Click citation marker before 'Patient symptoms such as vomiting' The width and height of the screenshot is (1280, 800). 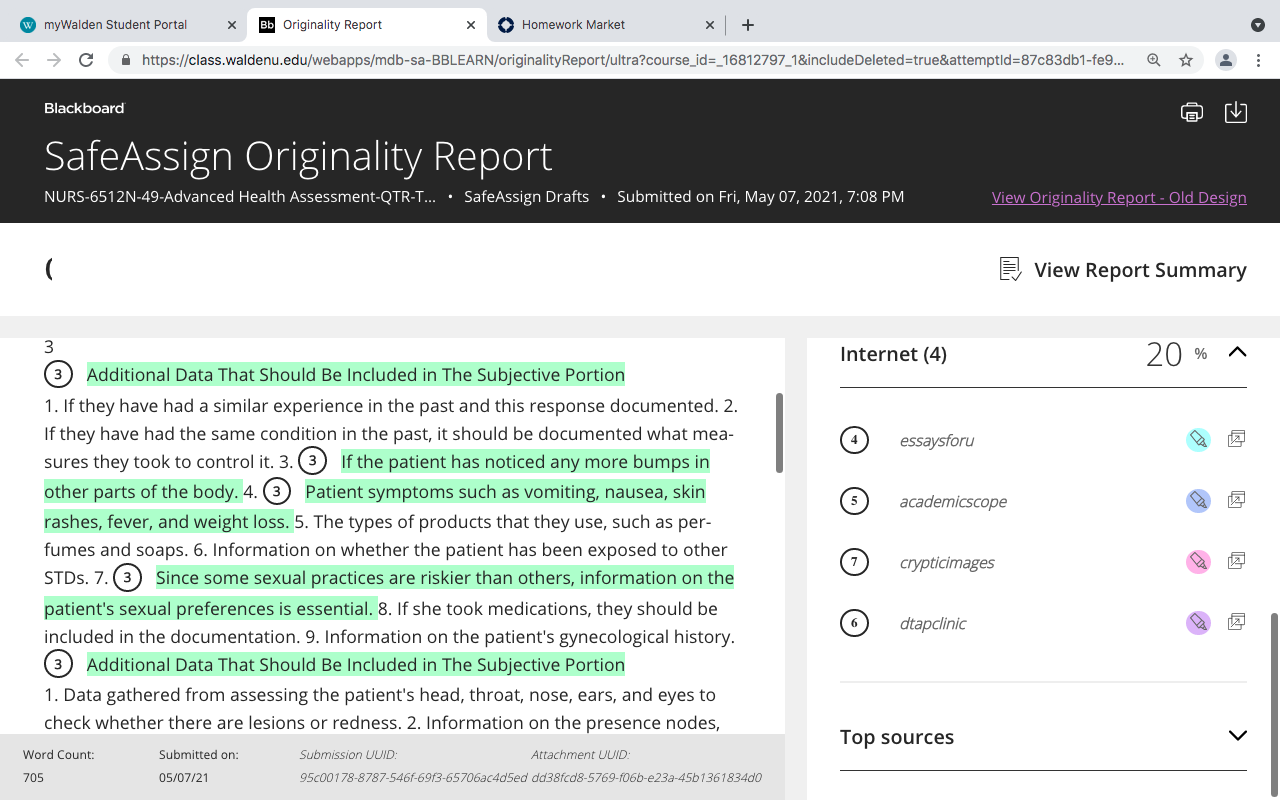(x=277, y=491)
